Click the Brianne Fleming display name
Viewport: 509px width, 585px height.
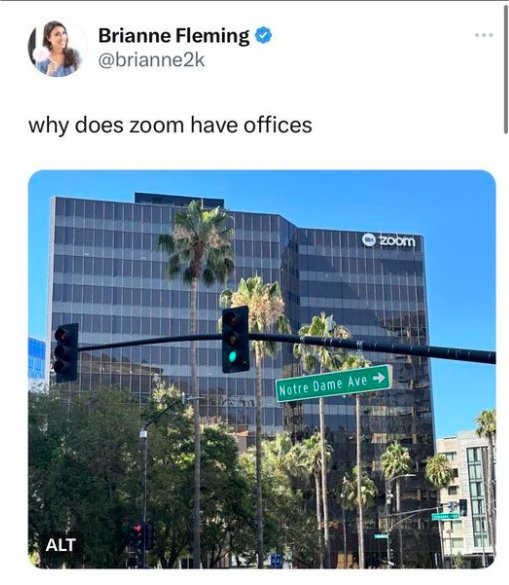tap(174, 36)
